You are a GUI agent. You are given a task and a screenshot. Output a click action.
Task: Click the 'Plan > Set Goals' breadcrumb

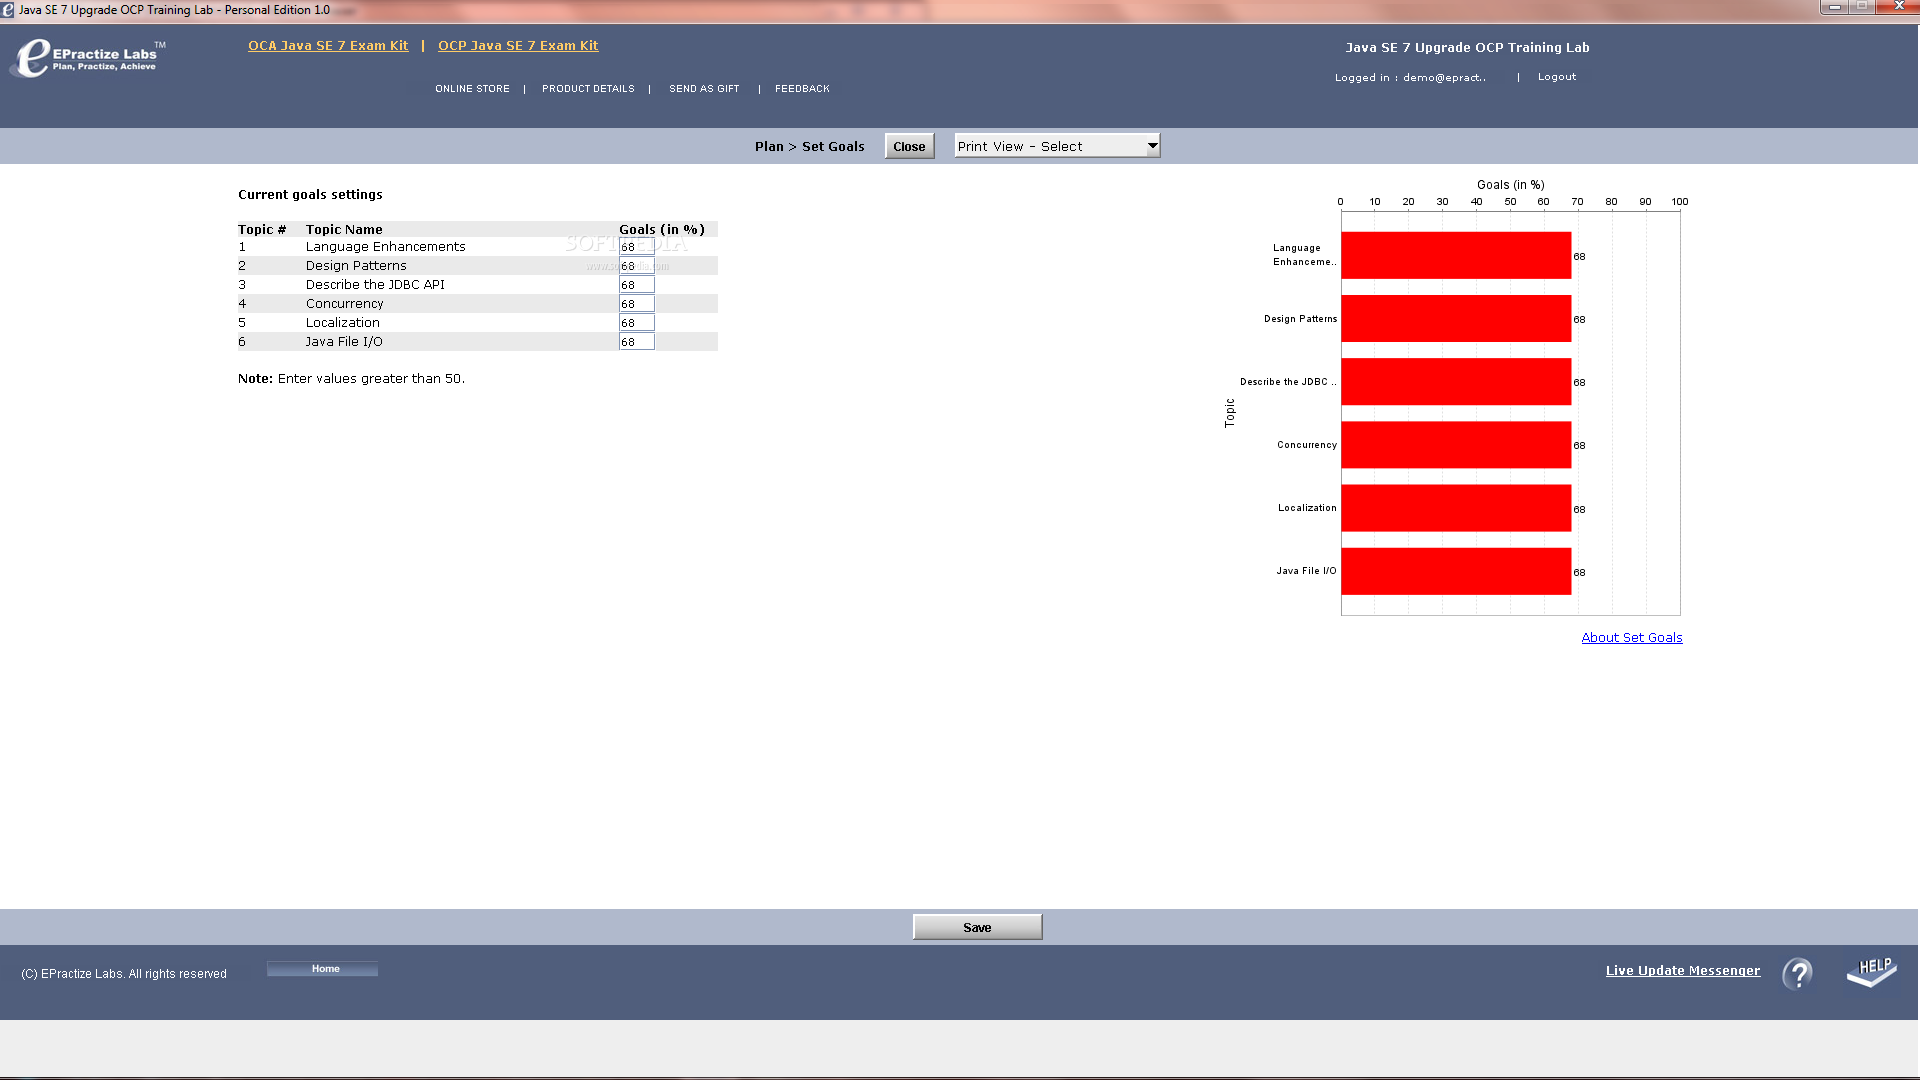809,147
